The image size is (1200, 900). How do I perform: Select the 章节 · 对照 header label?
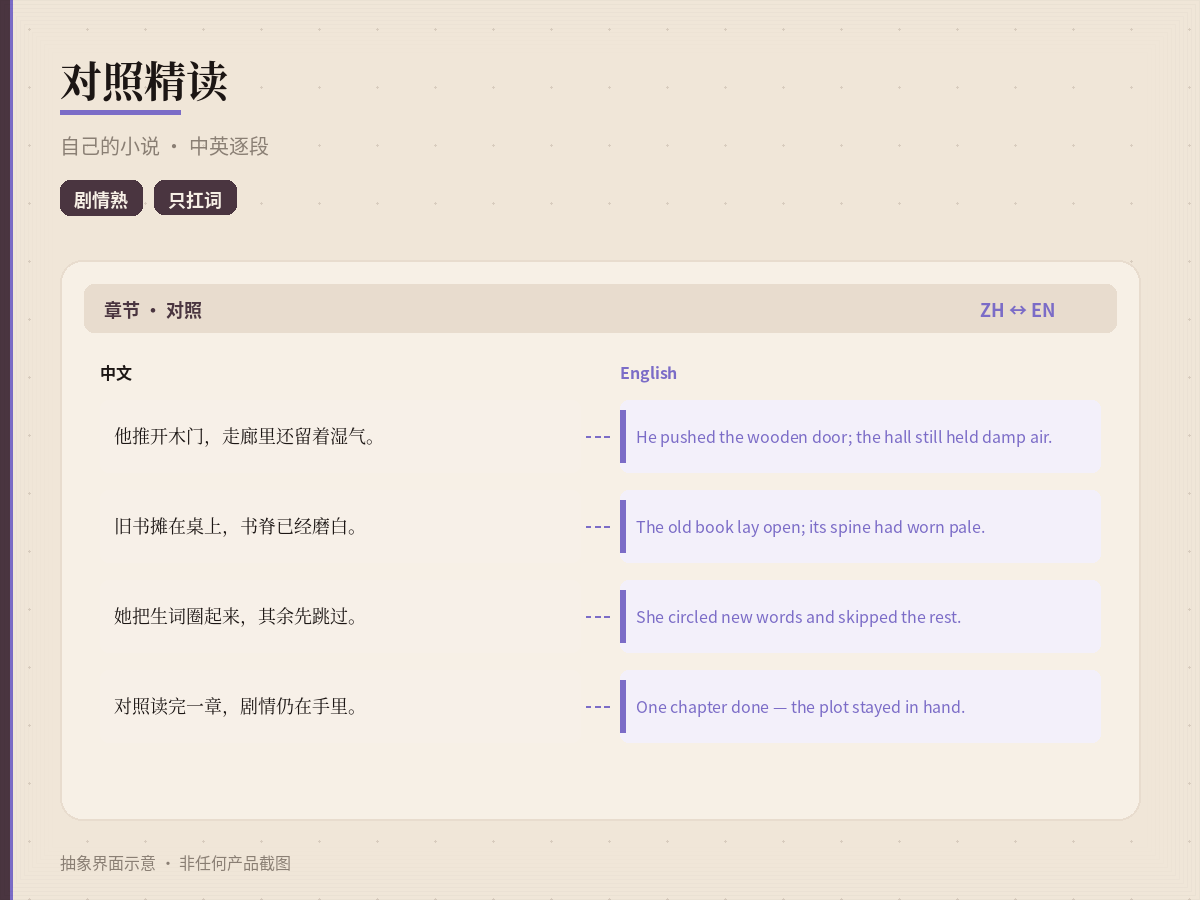point(153,310)
